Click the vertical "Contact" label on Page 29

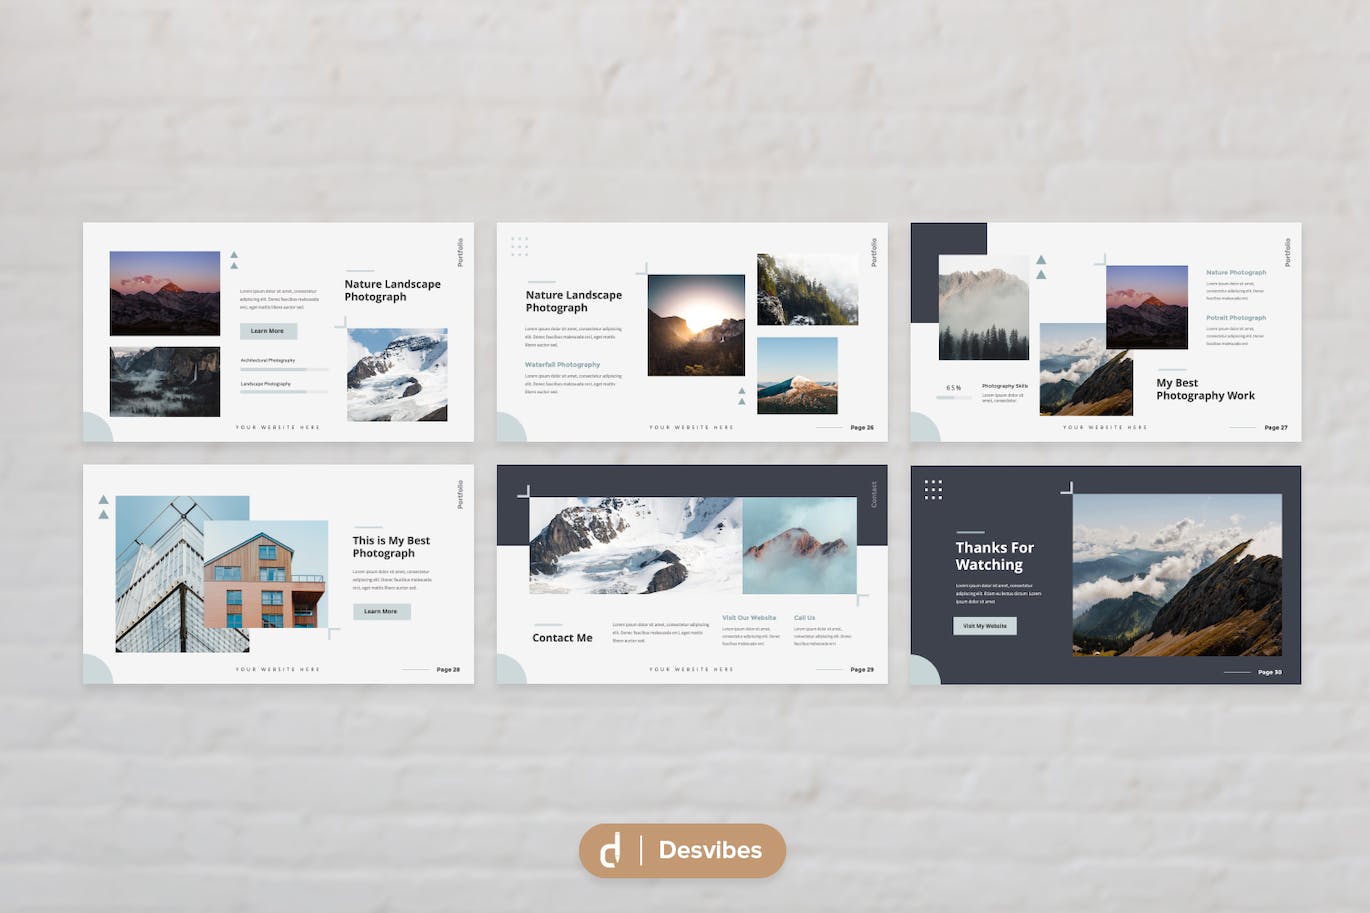pos(873,494)
